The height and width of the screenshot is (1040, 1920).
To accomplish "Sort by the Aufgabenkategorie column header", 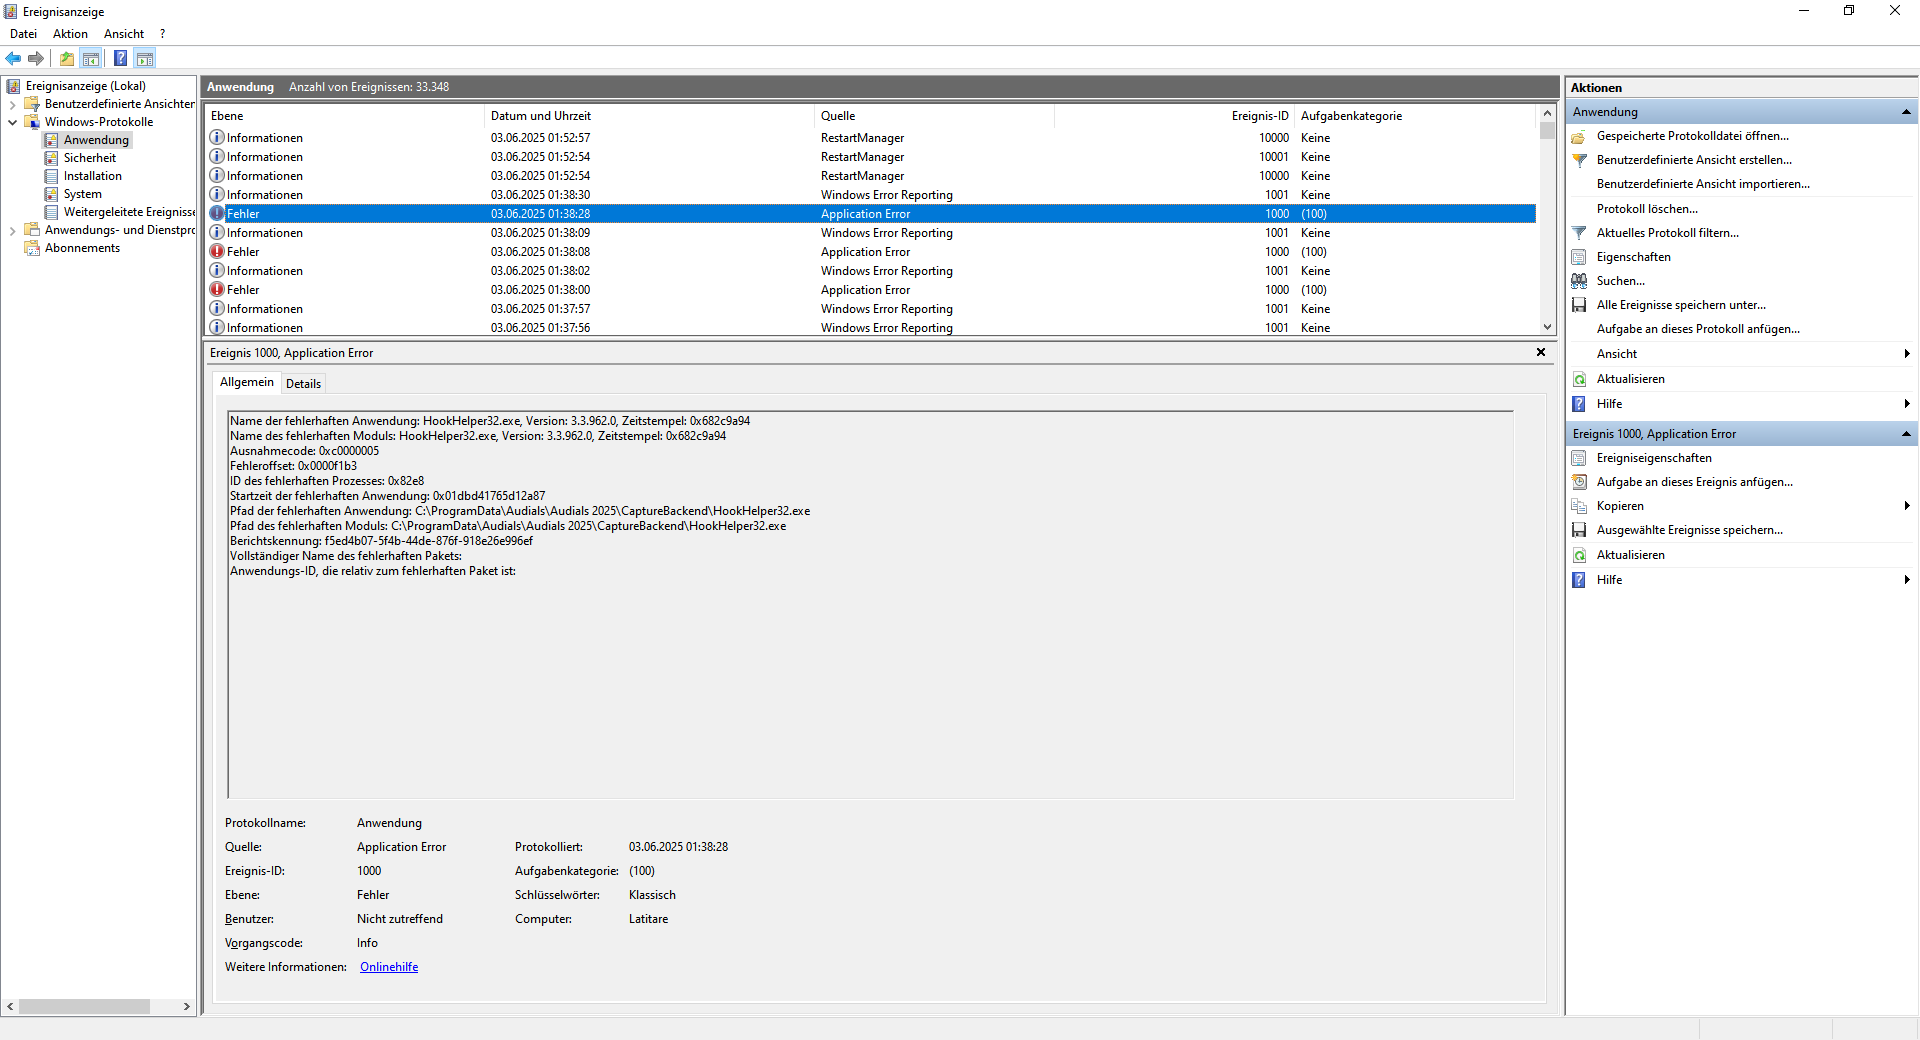I will click(1415, 116).
